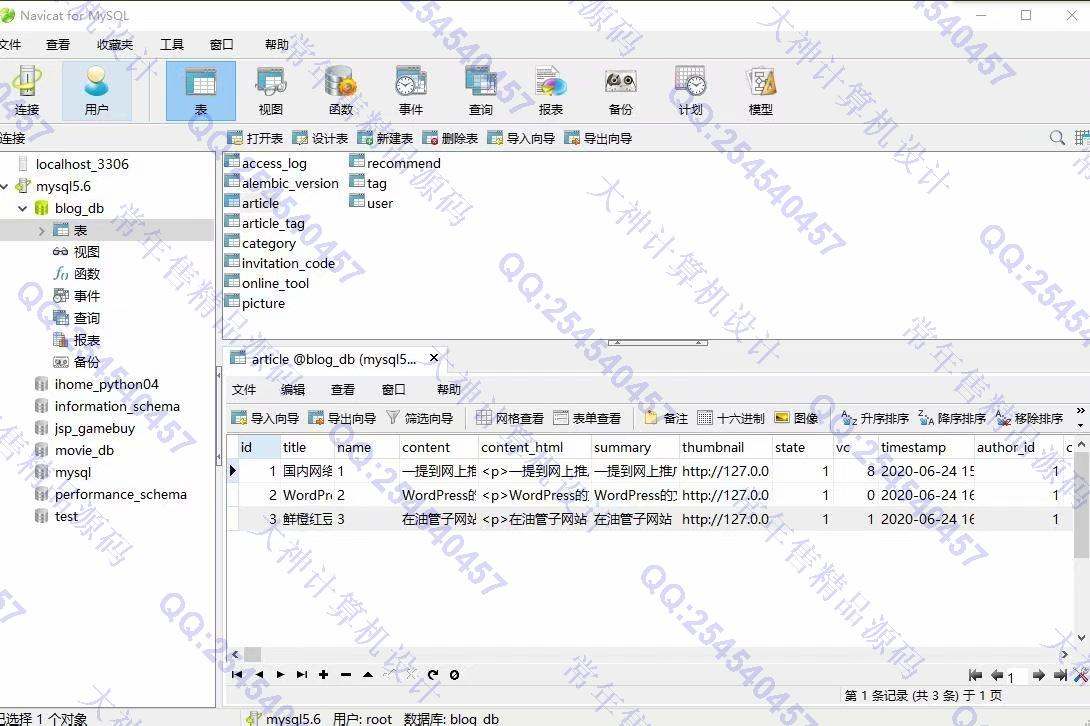Open the 函数 function toolbar icon
Image resolution: width=1090 pixels, height=726 pixels.
pos(341,91)
